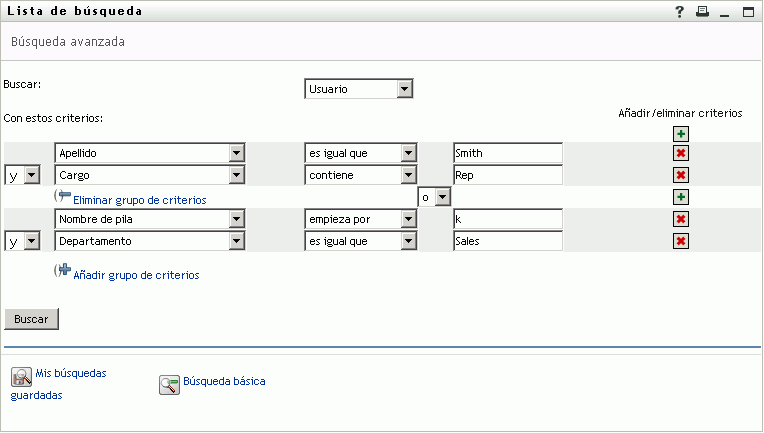Delete the Cargo criterion row

coord(681,175)
